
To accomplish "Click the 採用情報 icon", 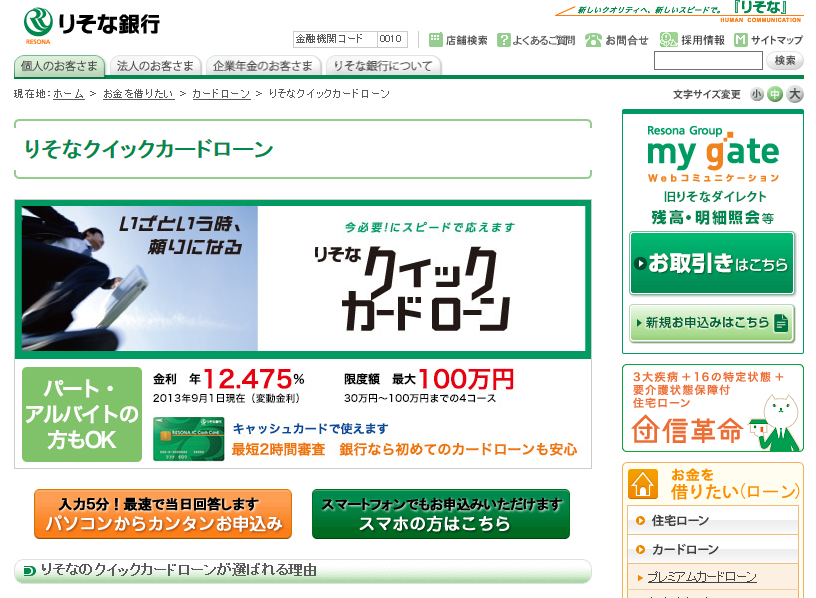I will coord(668,40).
